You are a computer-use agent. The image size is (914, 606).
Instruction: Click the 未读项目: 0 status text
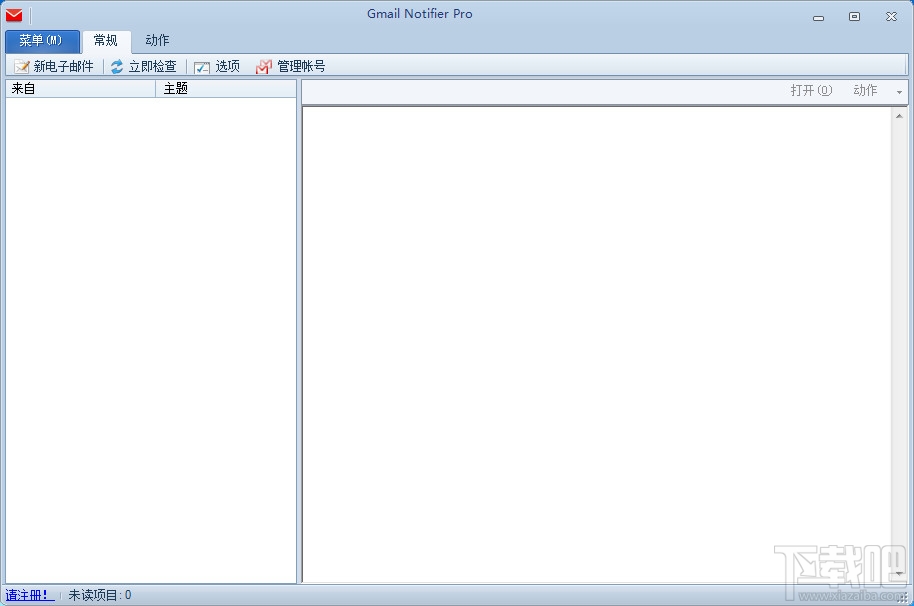click(x=100, y=596)
